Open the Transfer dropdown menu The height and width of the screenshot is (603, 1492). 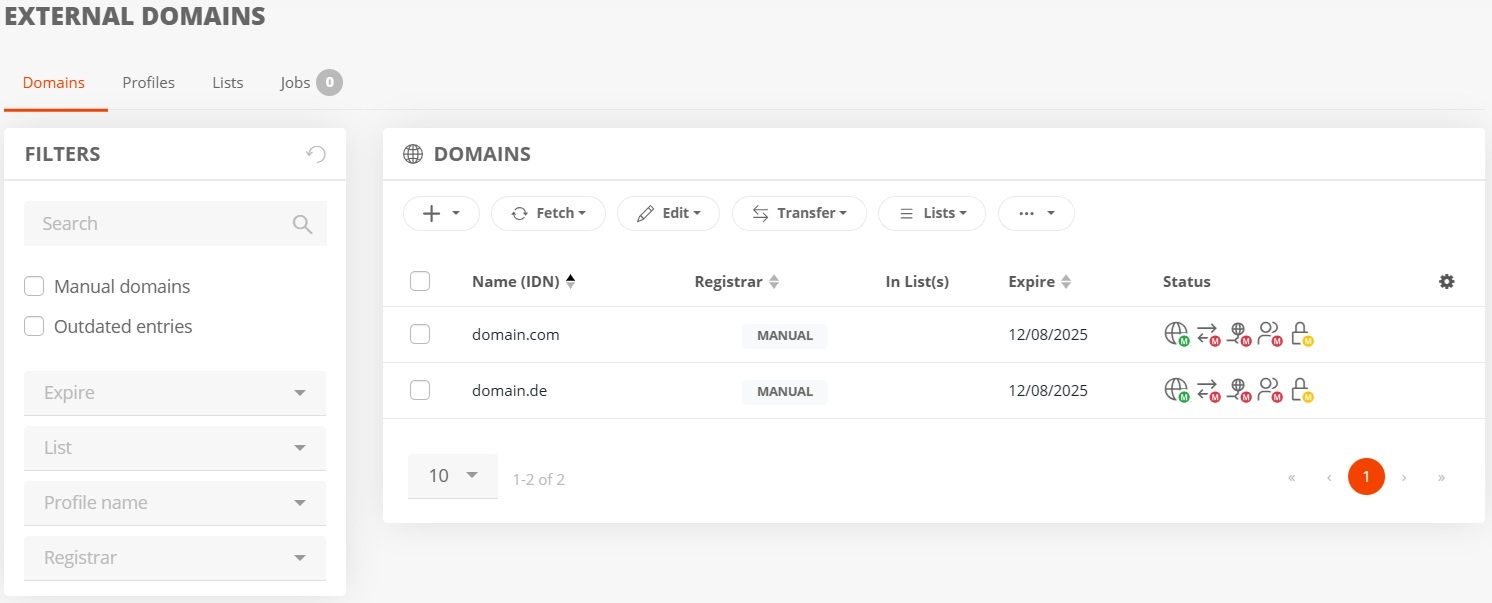pyautogui.click(x=799, y=213)
